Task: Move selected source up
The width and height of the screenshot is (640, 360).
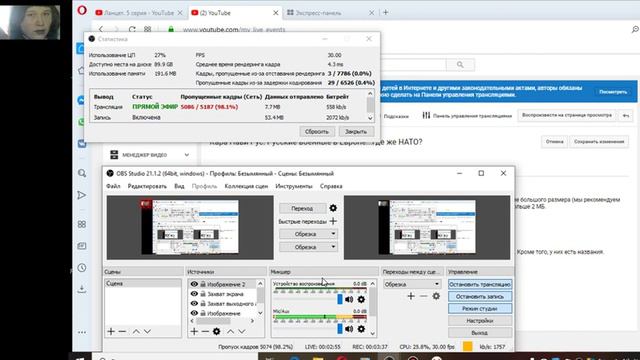Action: pyautogui.click(x=231, y=331)
